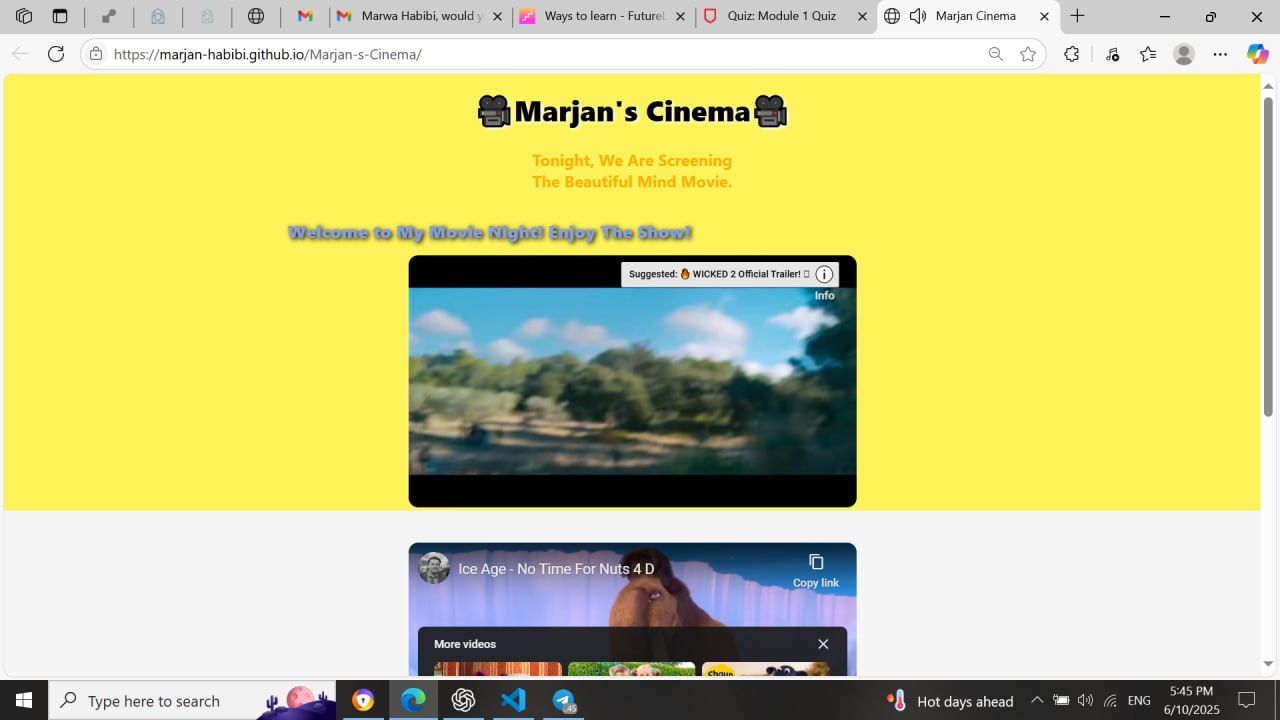Open the Copilot icon in toolbar
Screen dimensions: 1280x720
(x=1257, y=54)
